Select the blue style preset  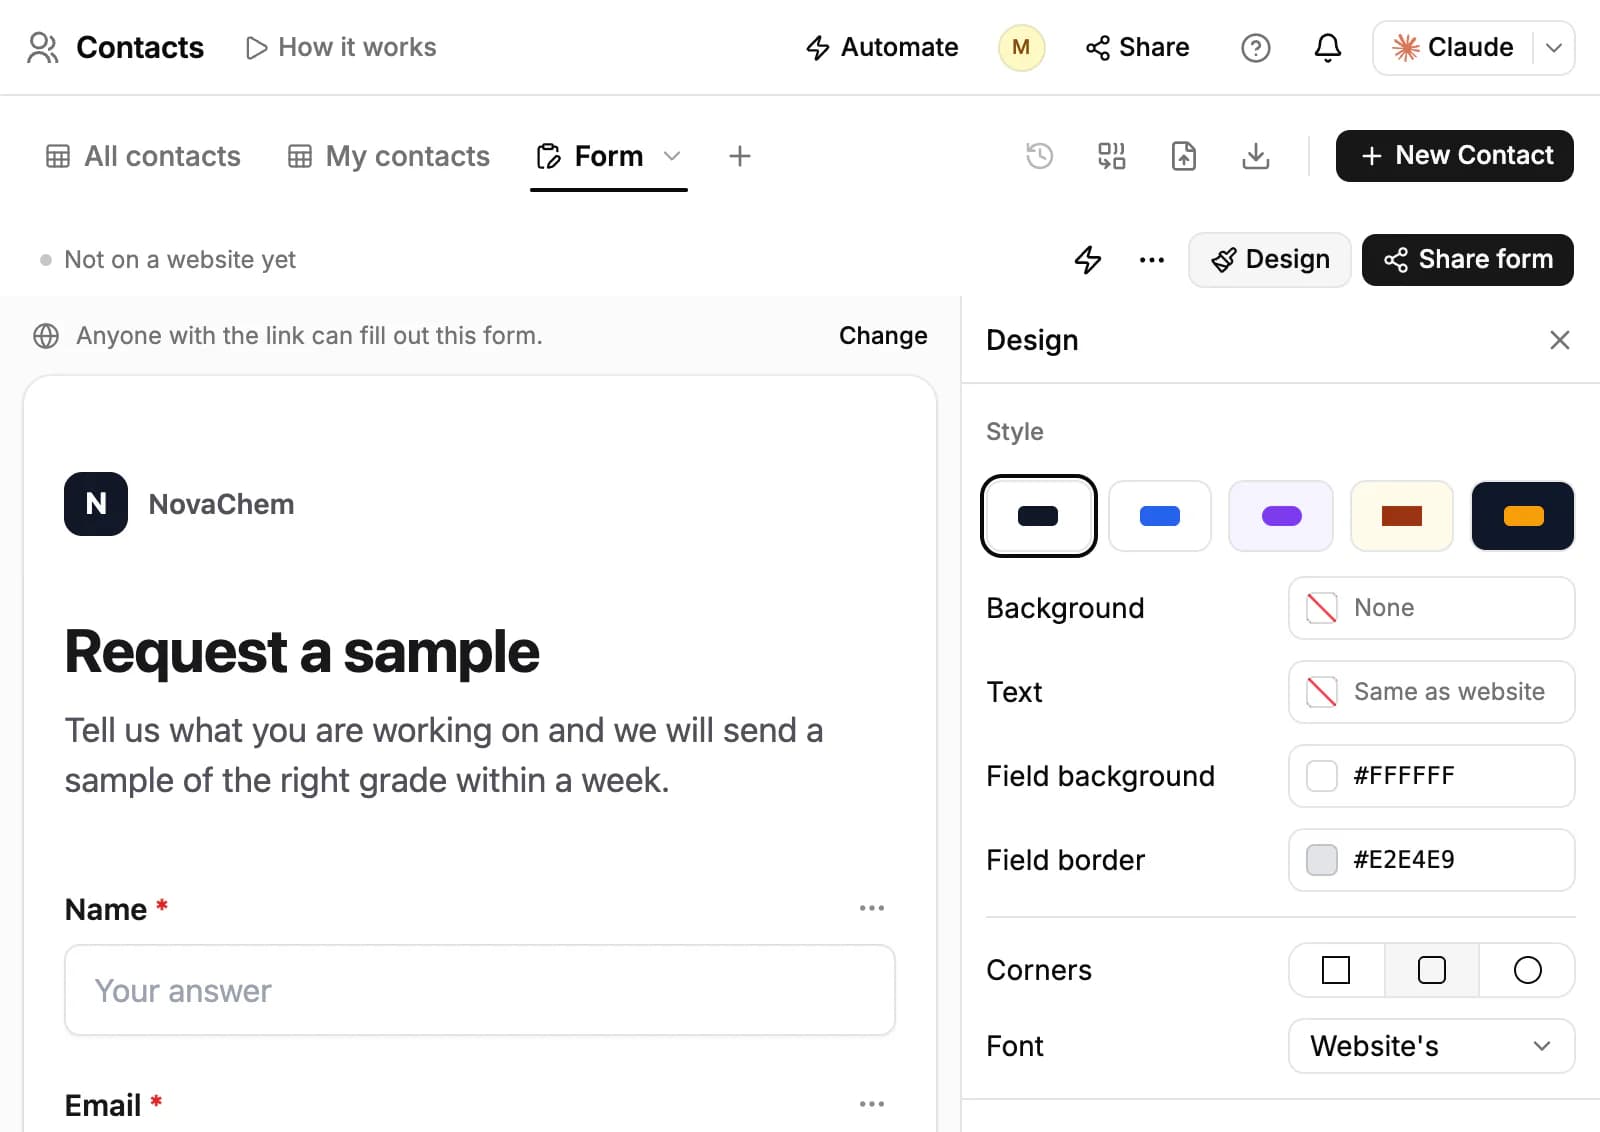1160,516
